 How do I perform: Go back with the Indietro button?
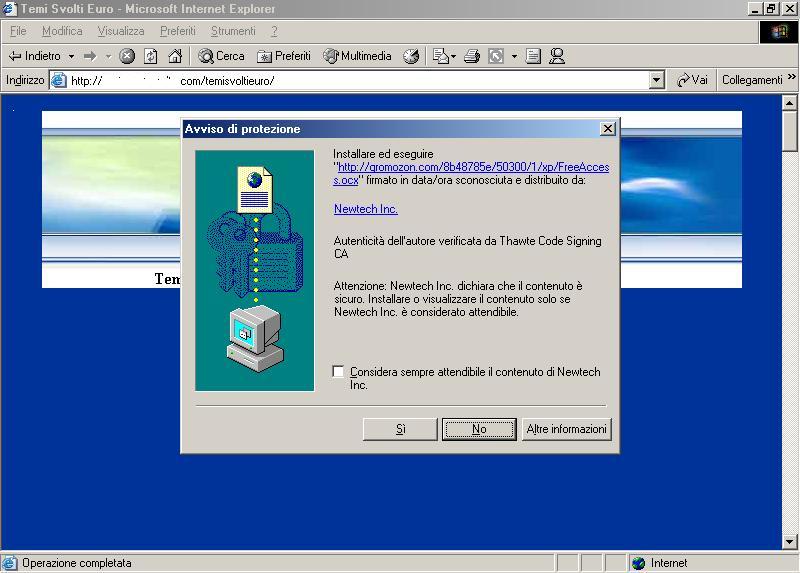point(34,56)
